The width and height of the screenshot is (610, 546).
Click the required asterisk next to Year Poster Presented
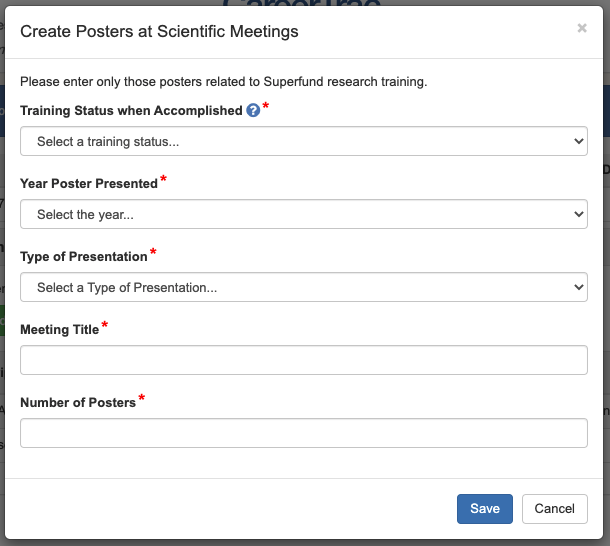163,180
